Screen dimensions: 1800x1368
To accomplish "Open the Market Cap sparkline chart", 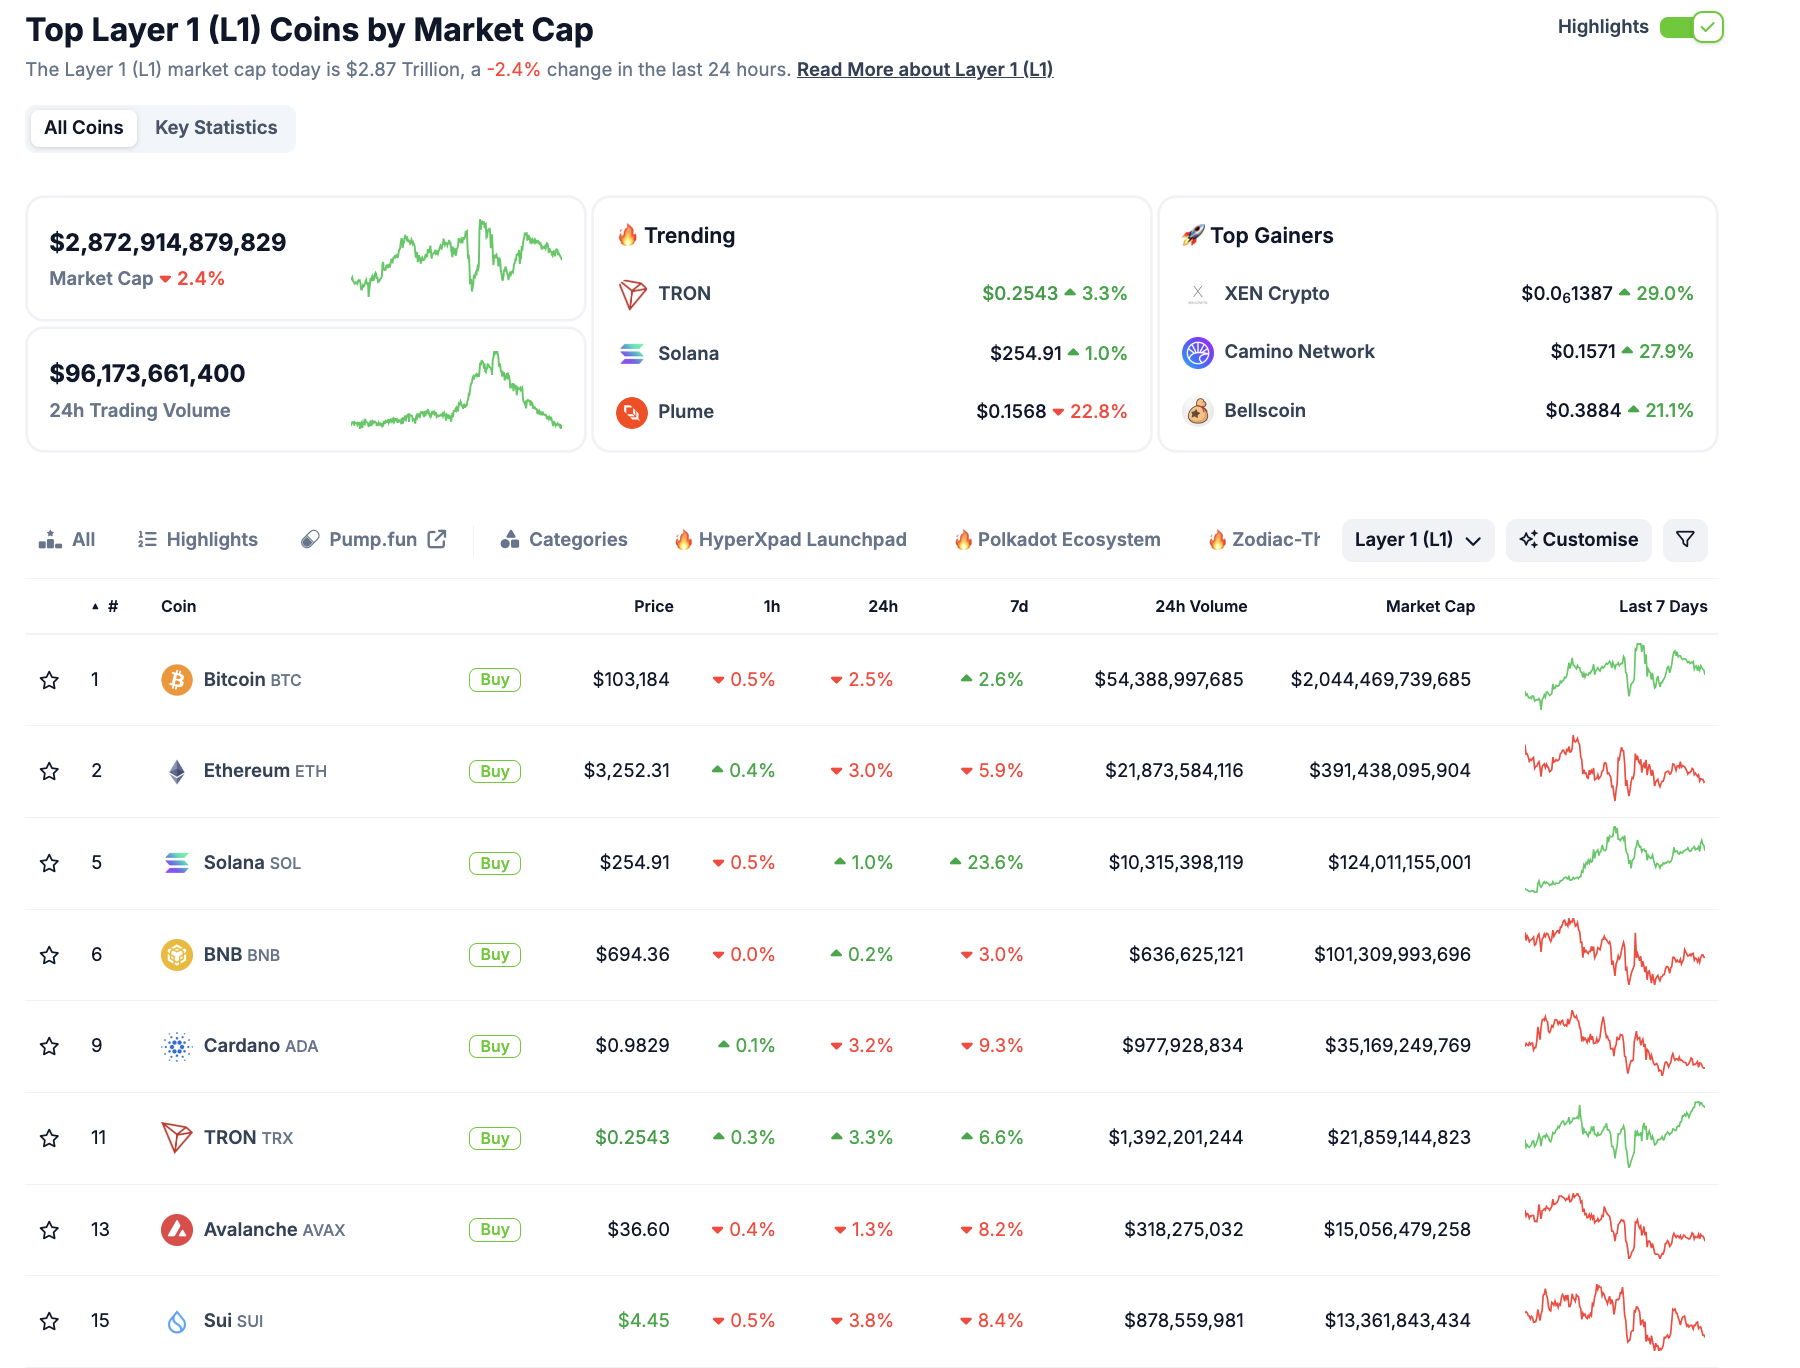I will point(457,258).
